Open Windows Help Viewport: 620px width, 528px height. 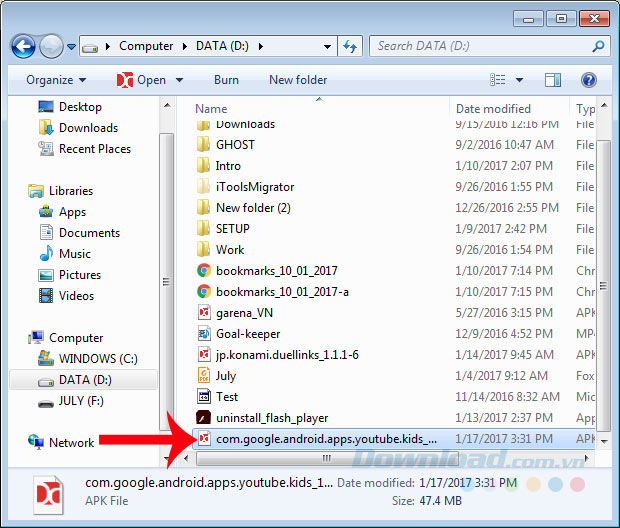coord(589,80)
